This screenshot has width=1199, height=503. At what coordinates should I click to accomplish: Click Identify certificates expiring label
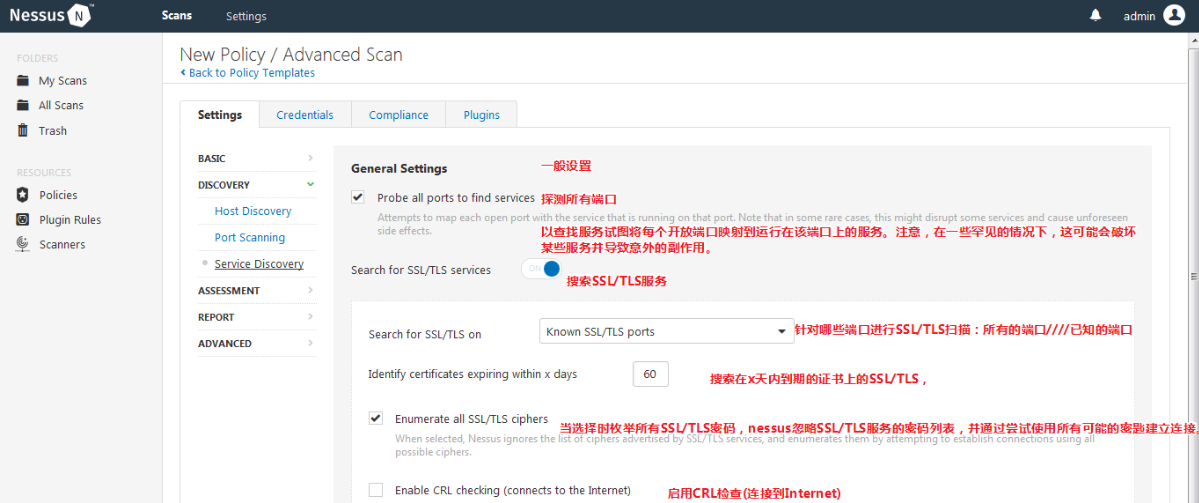[473, 375]
